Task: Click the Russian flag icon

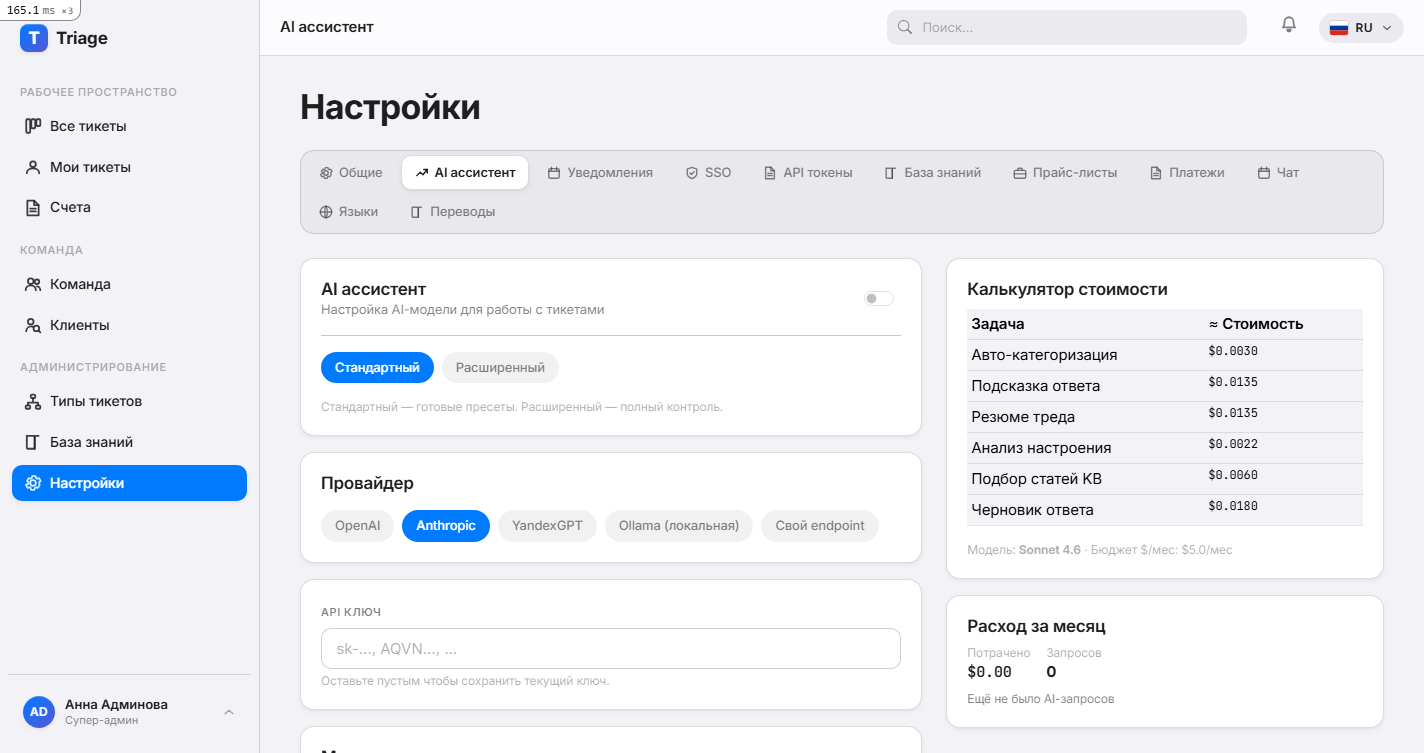Action: click(x=1338, y=28)
